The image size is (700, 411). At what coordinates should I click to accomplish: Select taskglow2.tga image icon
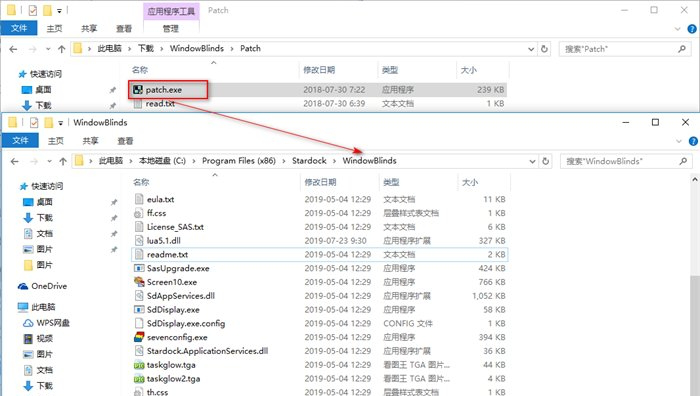click(x=139, y=379)
